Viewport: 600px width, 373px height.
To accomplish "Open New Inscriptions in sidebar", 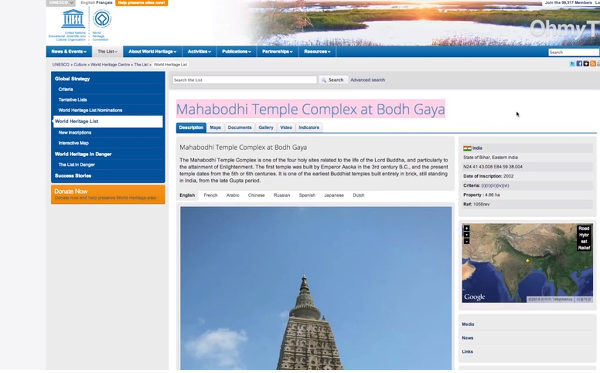I will click(x=75, y=132).
